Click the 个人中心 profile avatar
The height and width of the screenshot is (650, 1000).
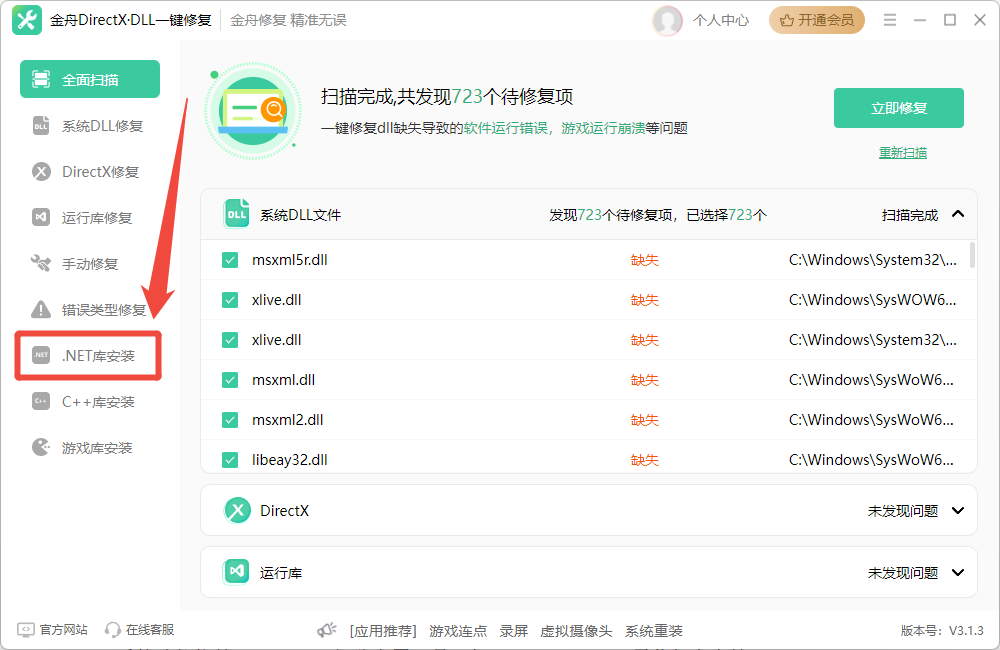[667, 19]
